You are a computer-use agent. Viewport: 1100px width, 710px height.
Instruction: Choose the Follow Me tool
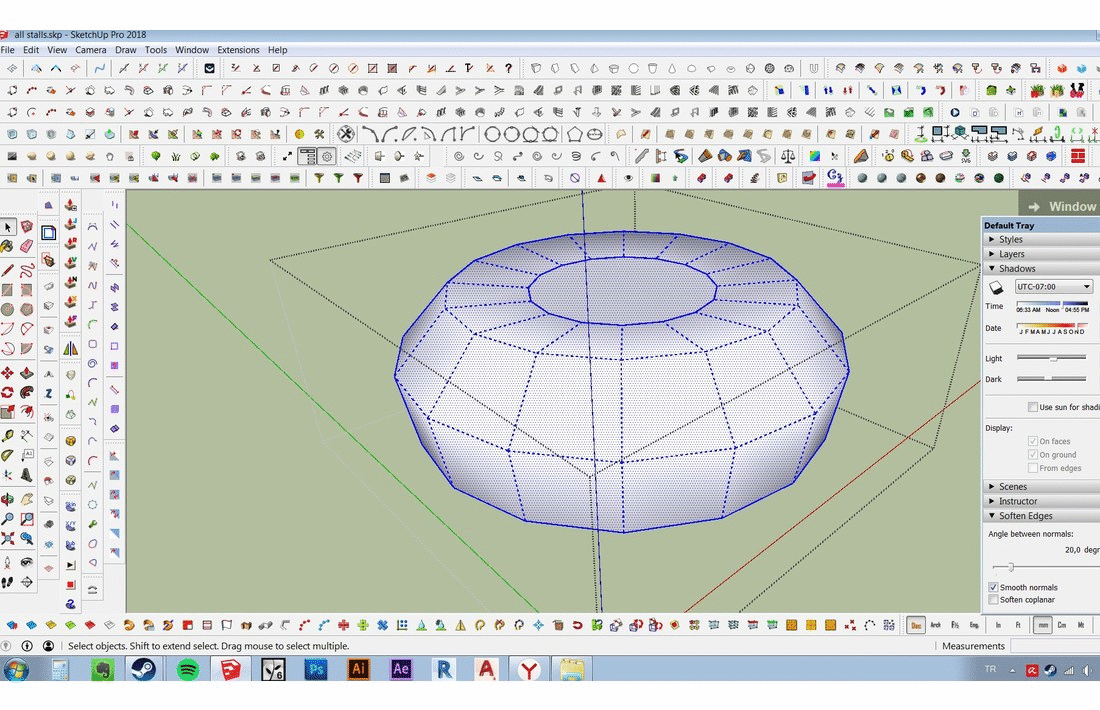click(x=27, y=392)
